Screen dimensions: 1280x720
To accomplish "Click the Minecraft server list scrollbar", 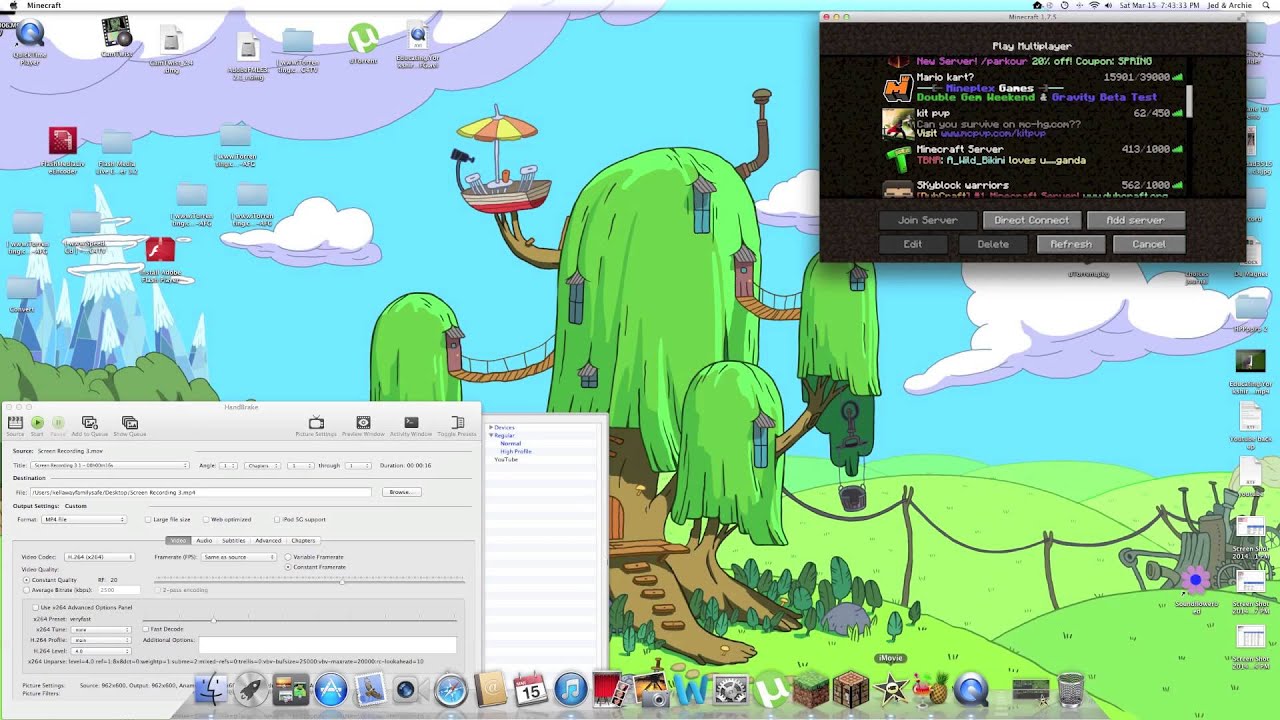I will [1189, 100].
